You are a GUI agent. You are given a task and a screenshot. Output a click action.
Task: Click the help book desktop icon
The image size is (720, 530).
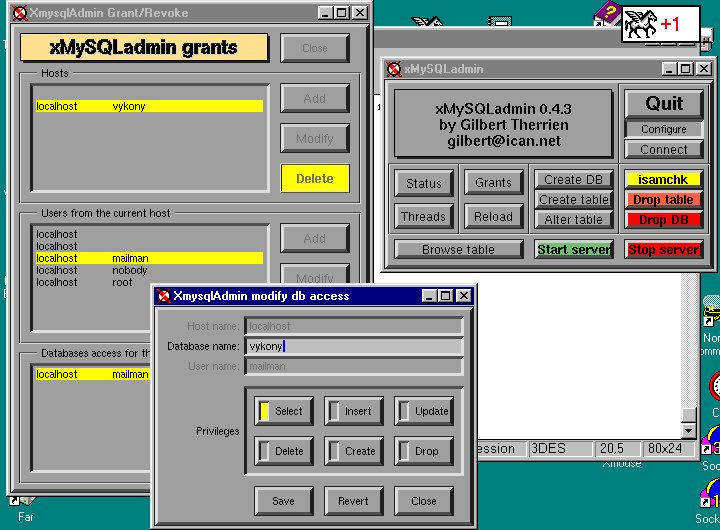point(607,13)
